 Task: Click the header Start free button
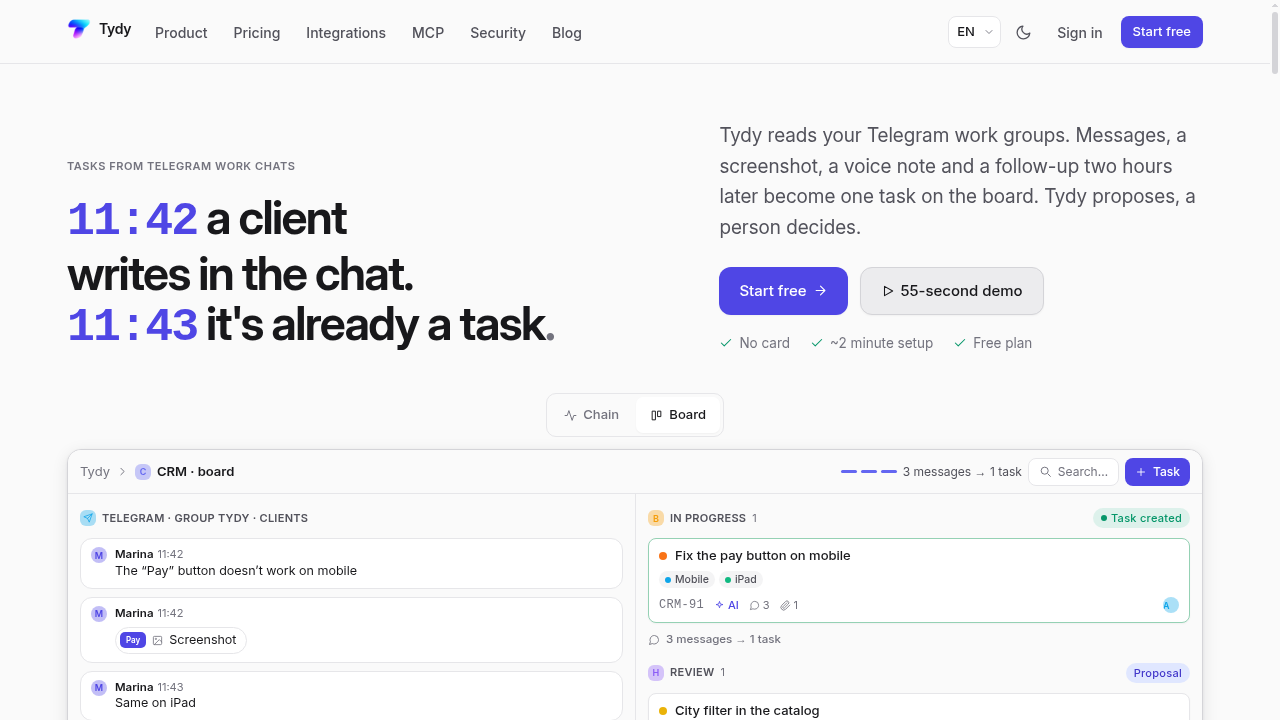1162,32
